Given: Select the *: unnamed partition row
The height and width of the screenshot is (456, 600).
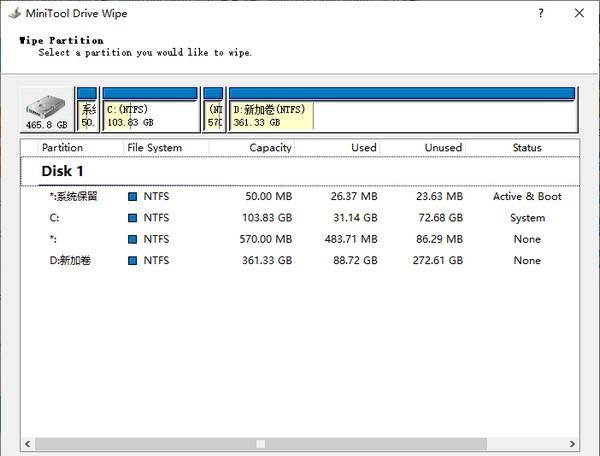Looking at the screenshot, I should 300,239.
